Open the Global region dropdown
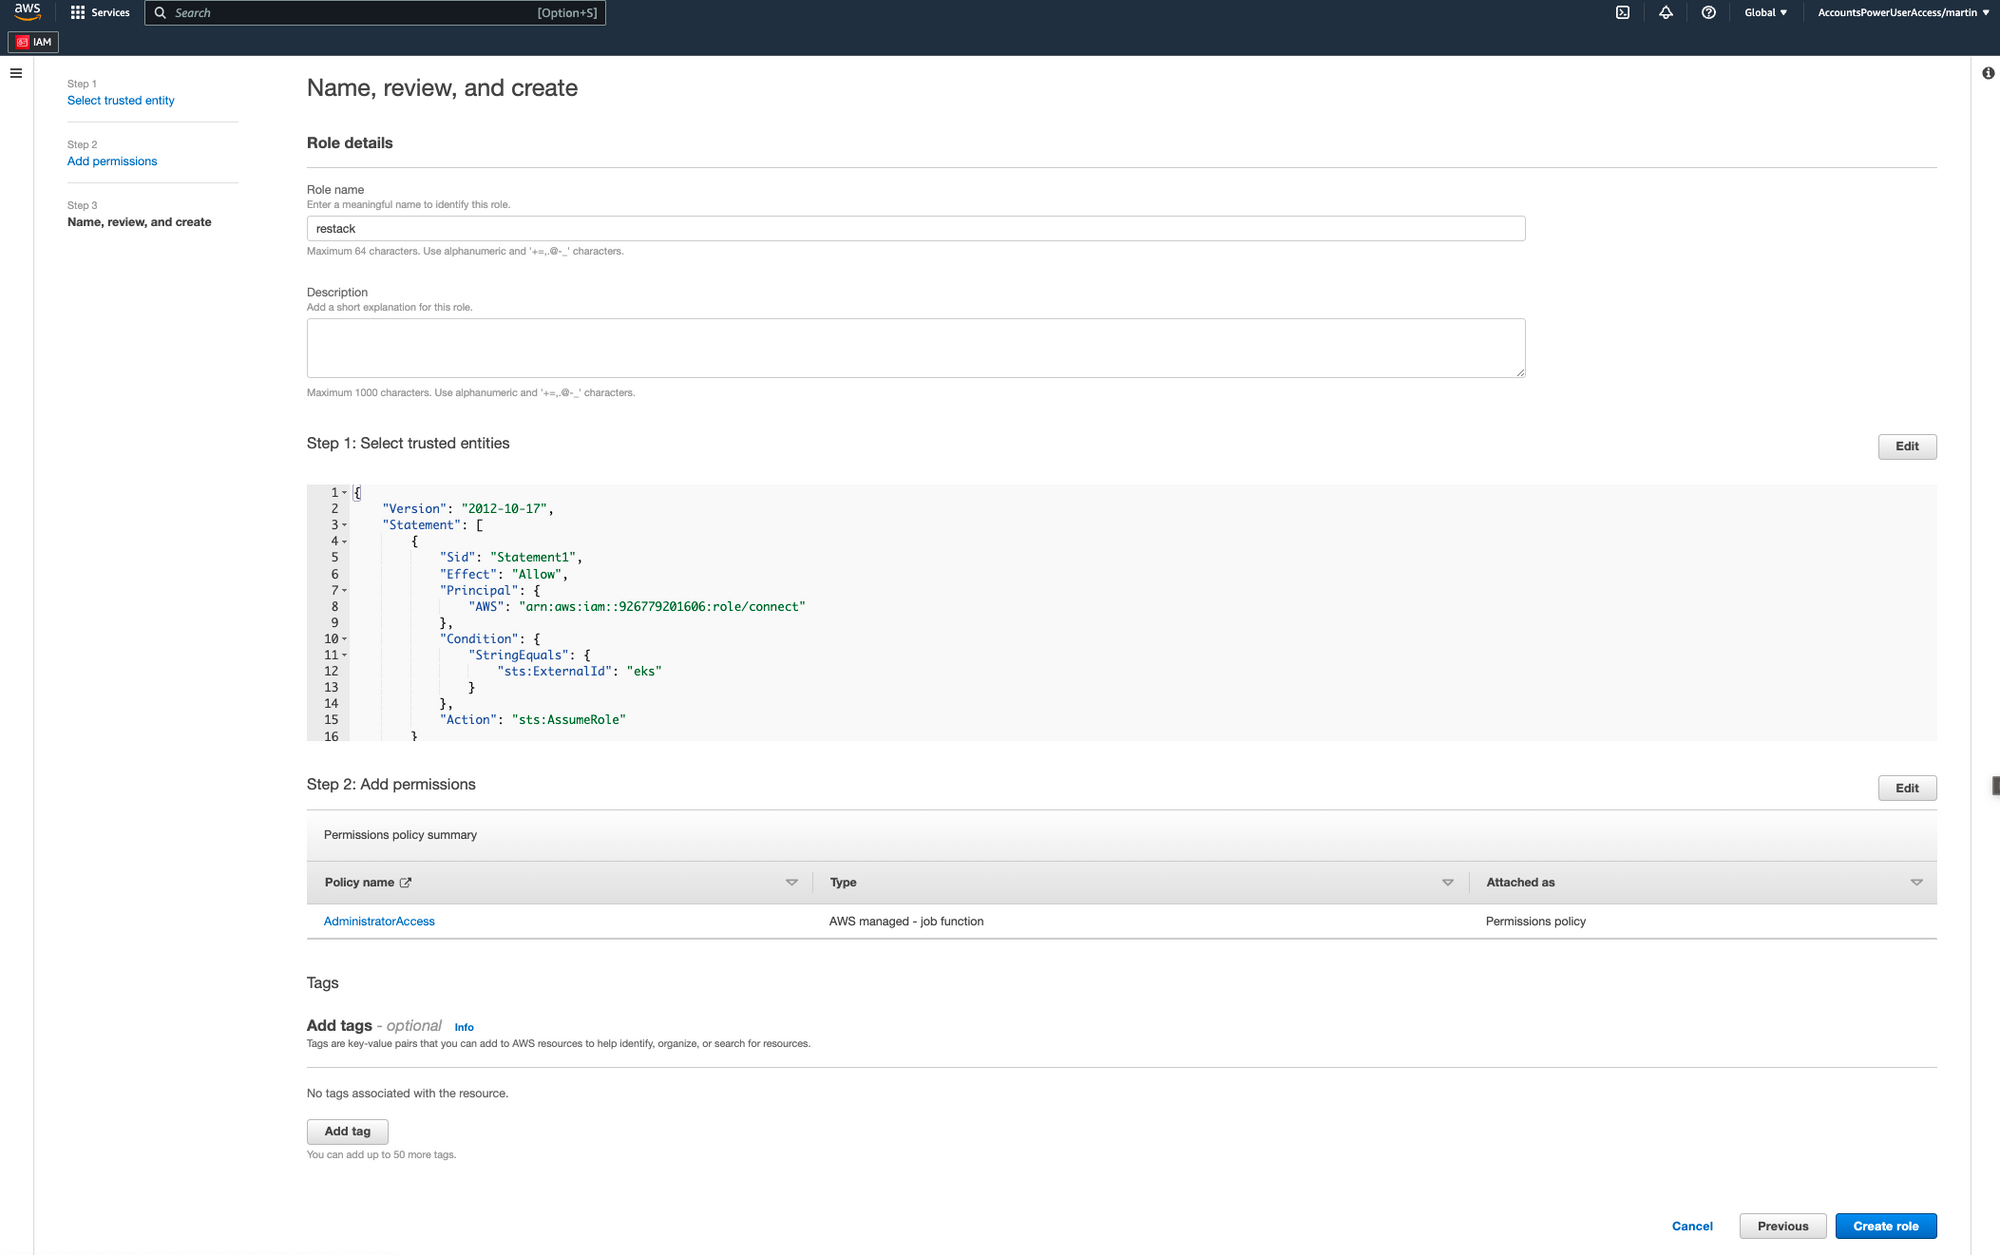 point(1766,12)
